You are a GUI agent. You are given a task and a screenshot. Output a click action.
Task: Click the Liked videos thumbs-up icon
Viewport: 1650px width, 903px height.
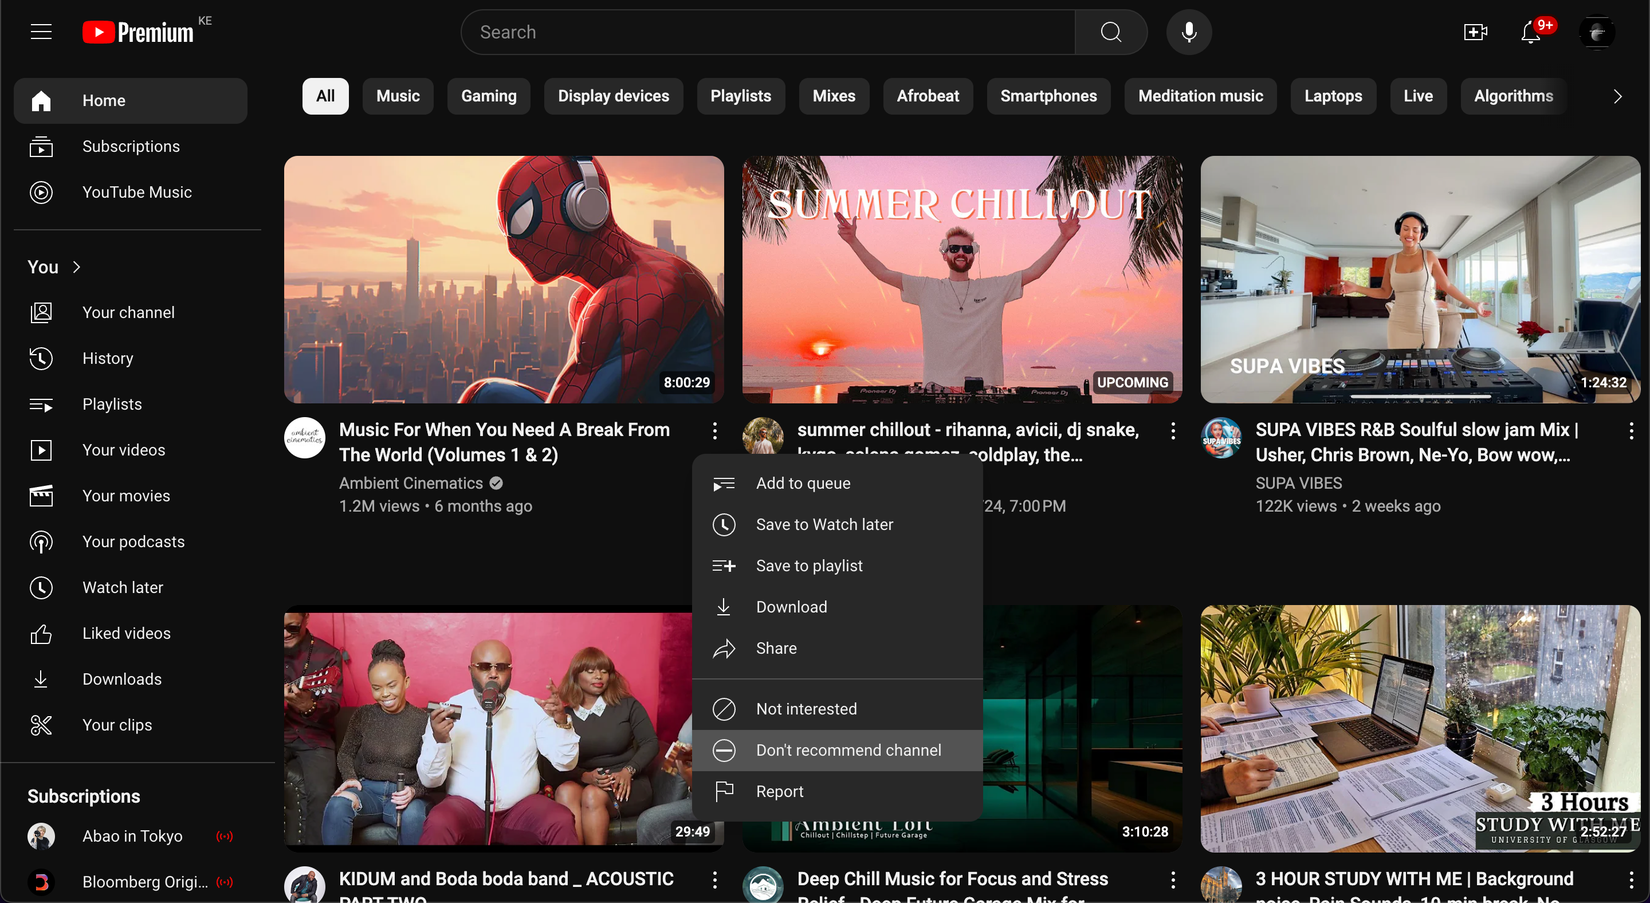[41, 633]
